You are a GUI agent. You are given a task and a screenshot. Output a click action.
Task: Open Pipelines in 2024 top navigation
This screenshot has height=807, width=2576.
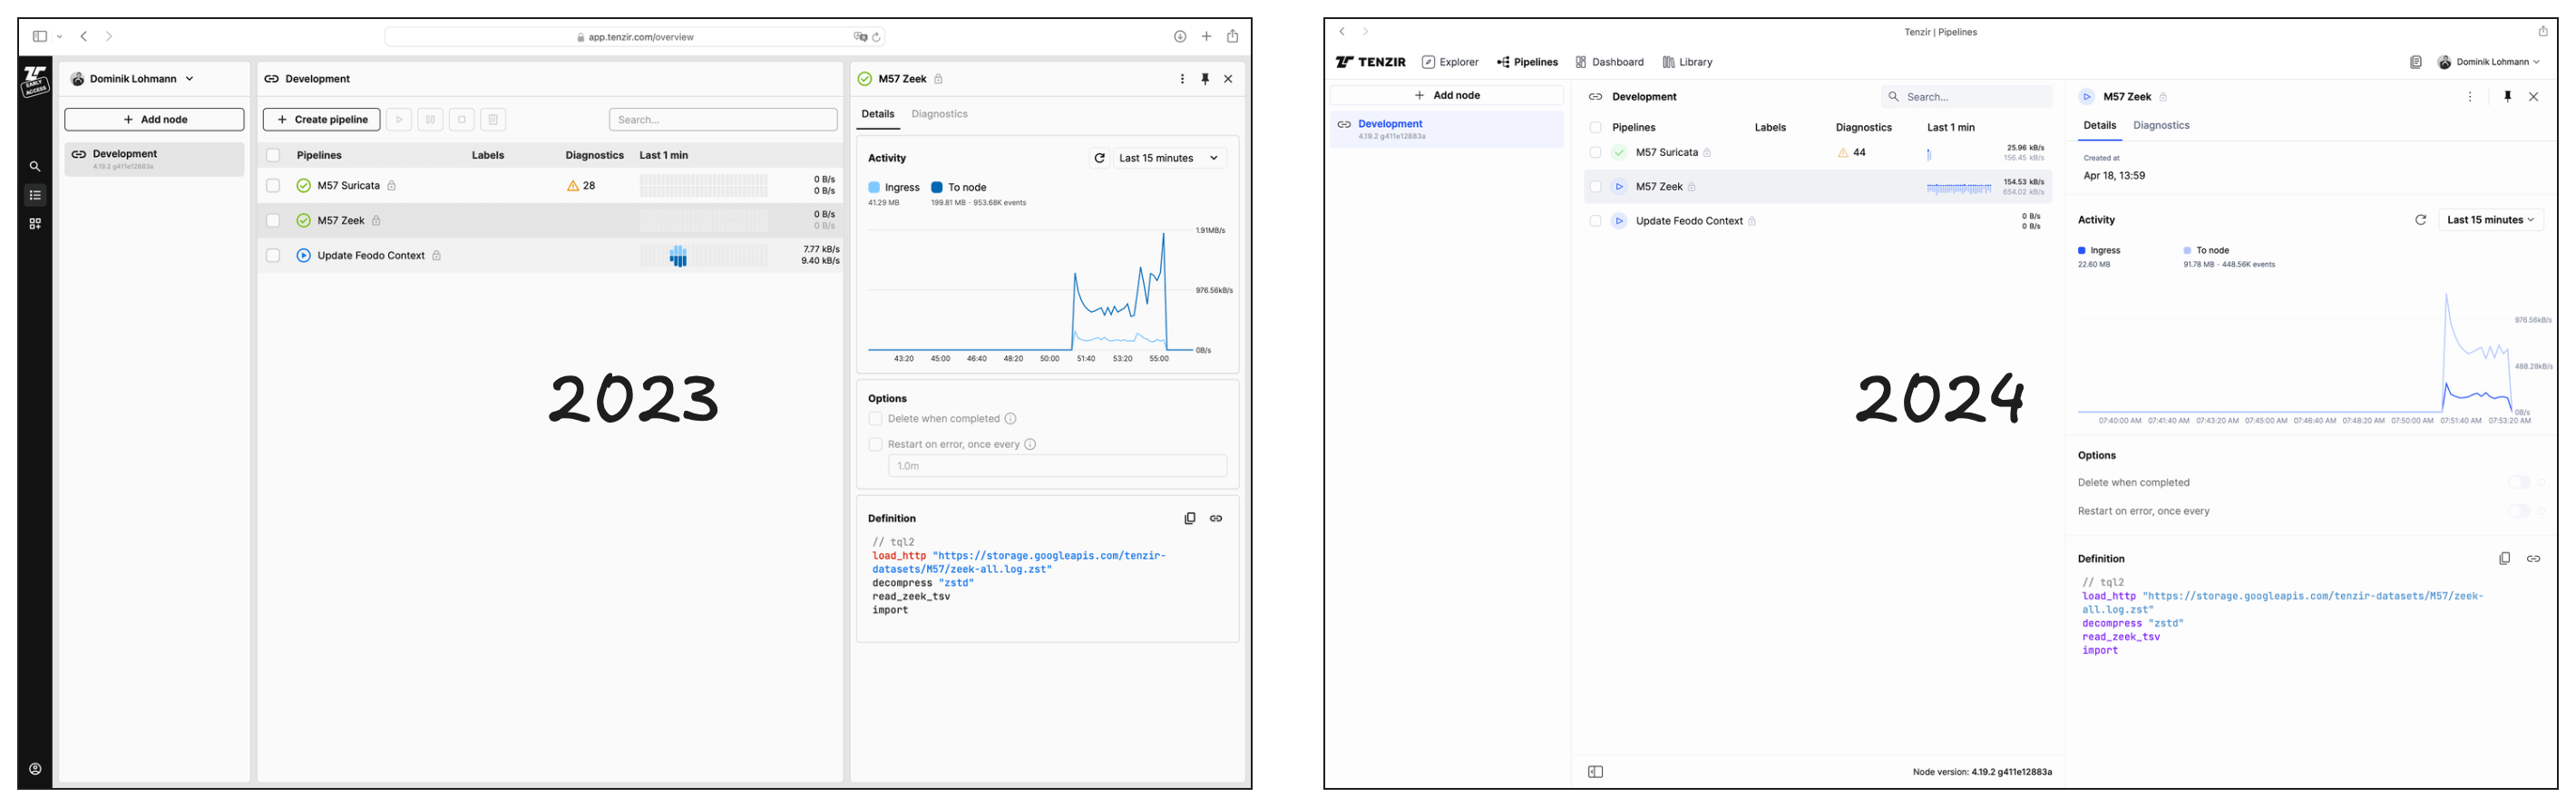pyautogui.click(x=1527, y=62)
